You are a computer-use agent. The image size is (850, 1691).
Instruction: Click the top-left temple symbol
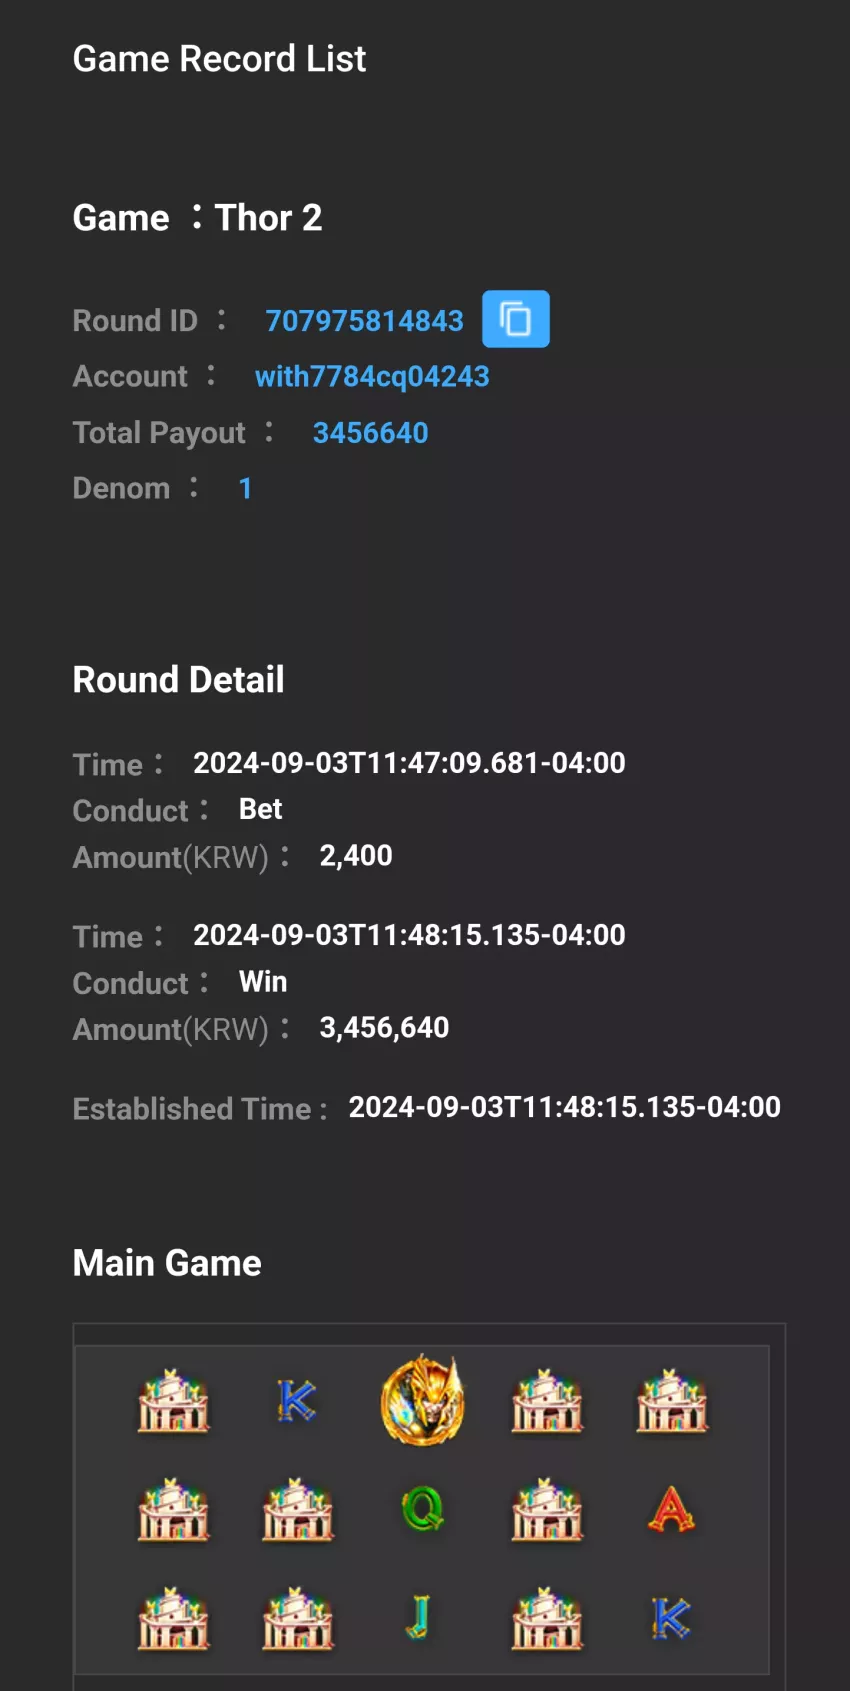point(174,1401)
